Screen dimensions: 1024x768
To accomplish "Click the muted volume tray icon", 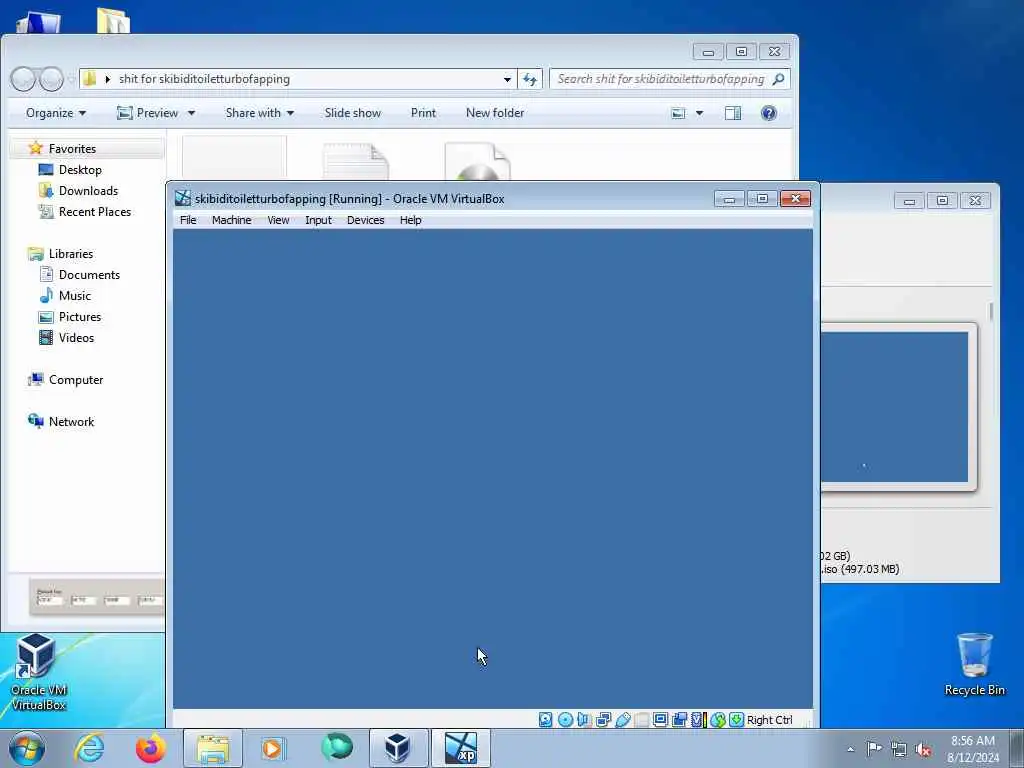I will (x=923, y=749).
